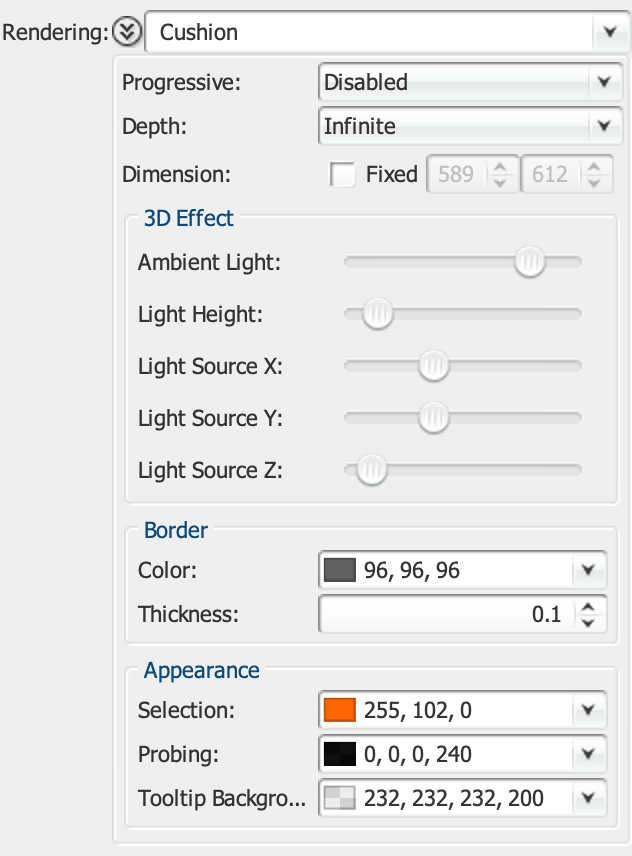Click the dimension width field showing 589

point(456,175)
